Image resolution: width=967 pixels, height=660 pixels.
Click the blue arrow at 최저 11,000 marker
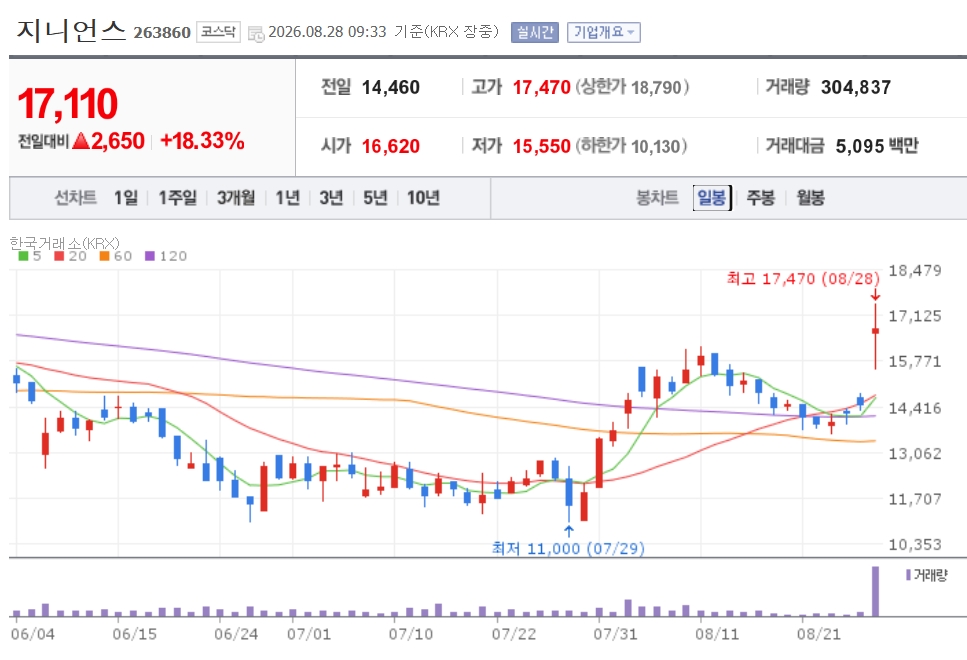pos(569,532)
